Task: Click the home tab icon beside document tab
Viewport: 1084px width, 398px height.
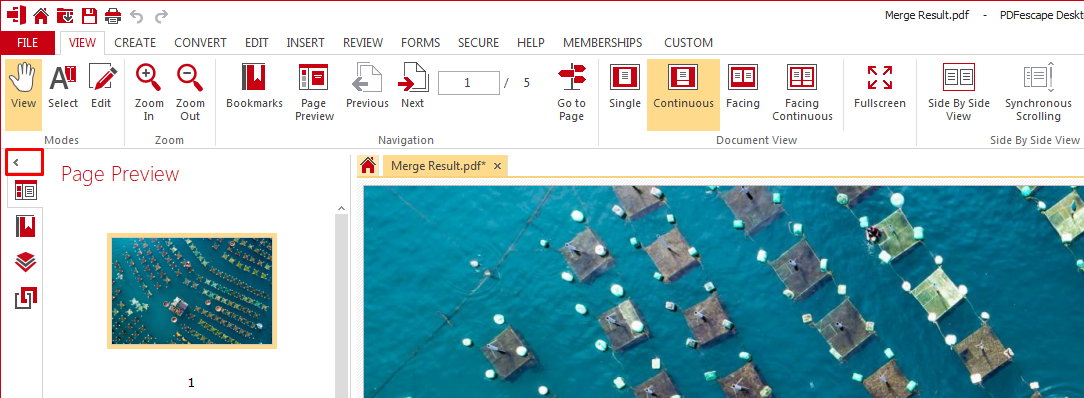Action: tap(368, 165)
